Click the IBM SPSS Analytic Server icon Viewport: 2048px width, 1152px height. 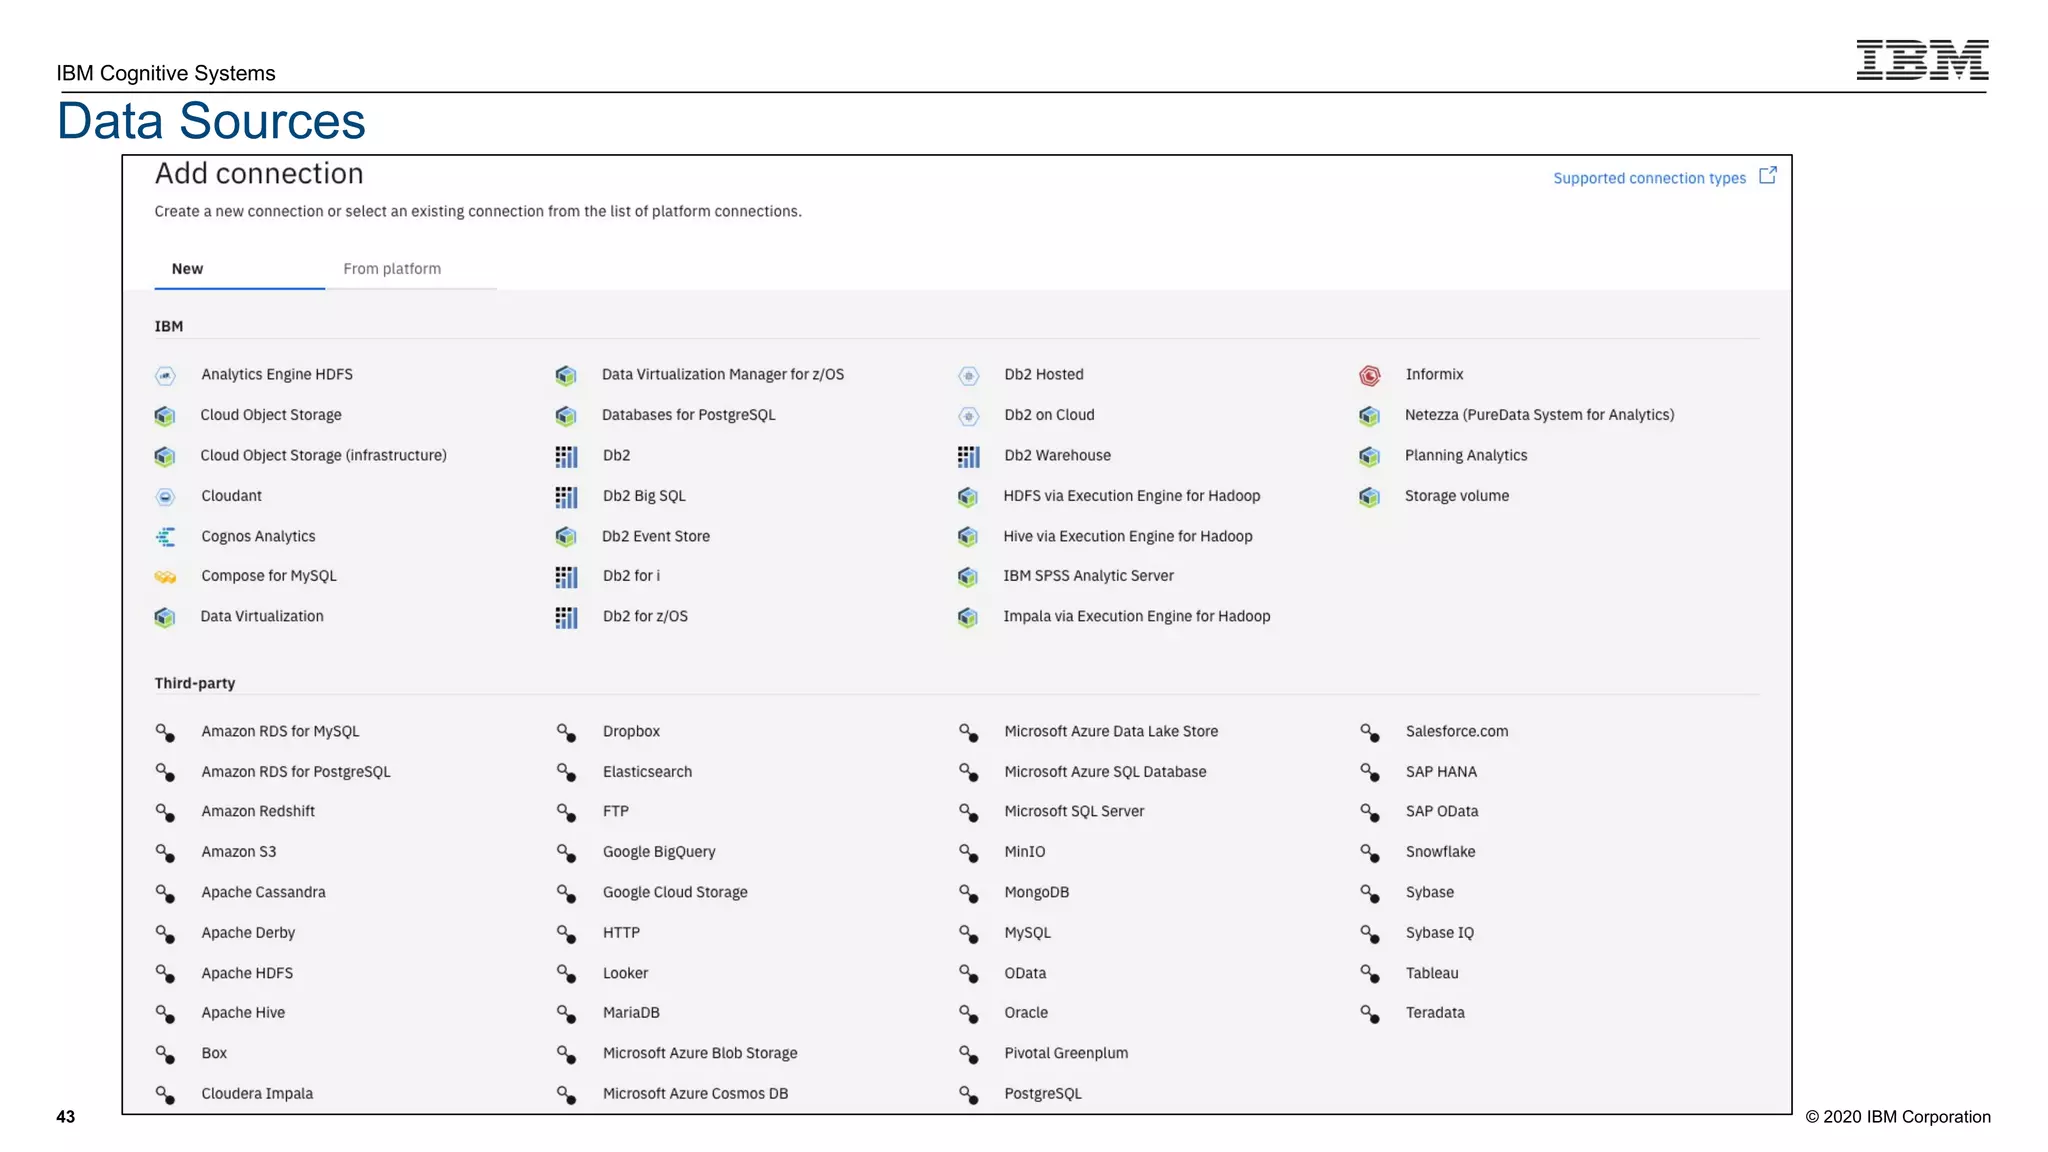point(968,577)
